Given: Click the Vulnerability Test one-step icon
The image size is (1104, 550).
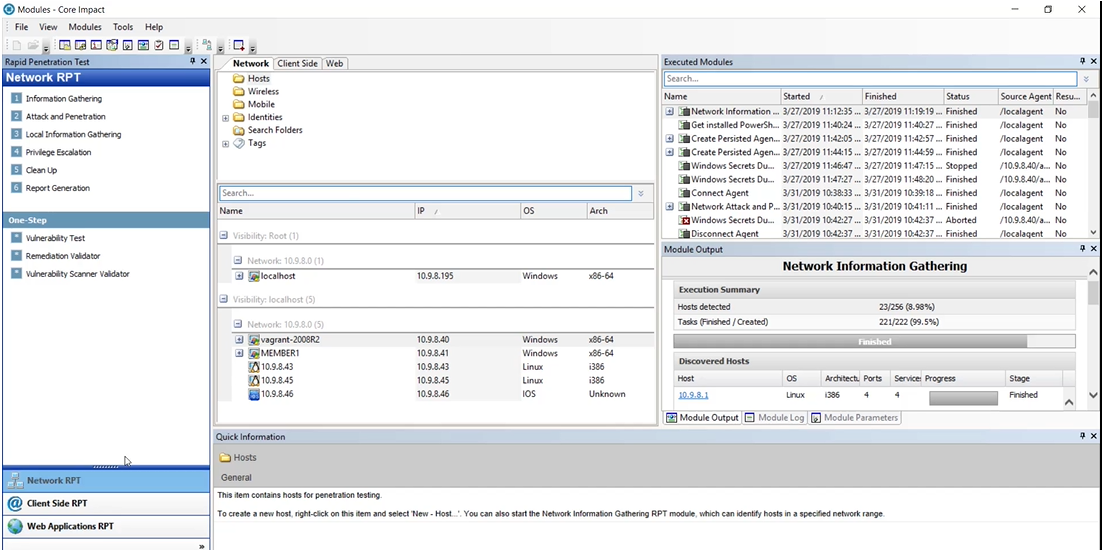Looking at the screenshot, I should 16,238.
